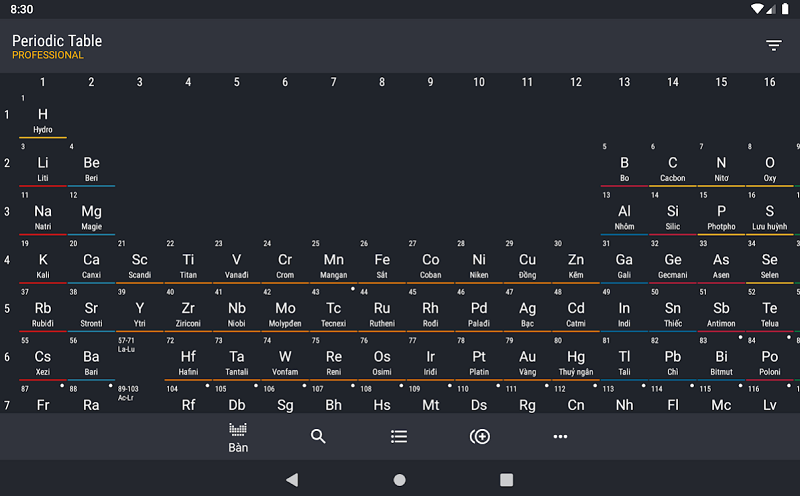Image resolution: width=800 pixels, height=496 pixels.
Task: Open the list view icon
Action: tap(399, 436)
